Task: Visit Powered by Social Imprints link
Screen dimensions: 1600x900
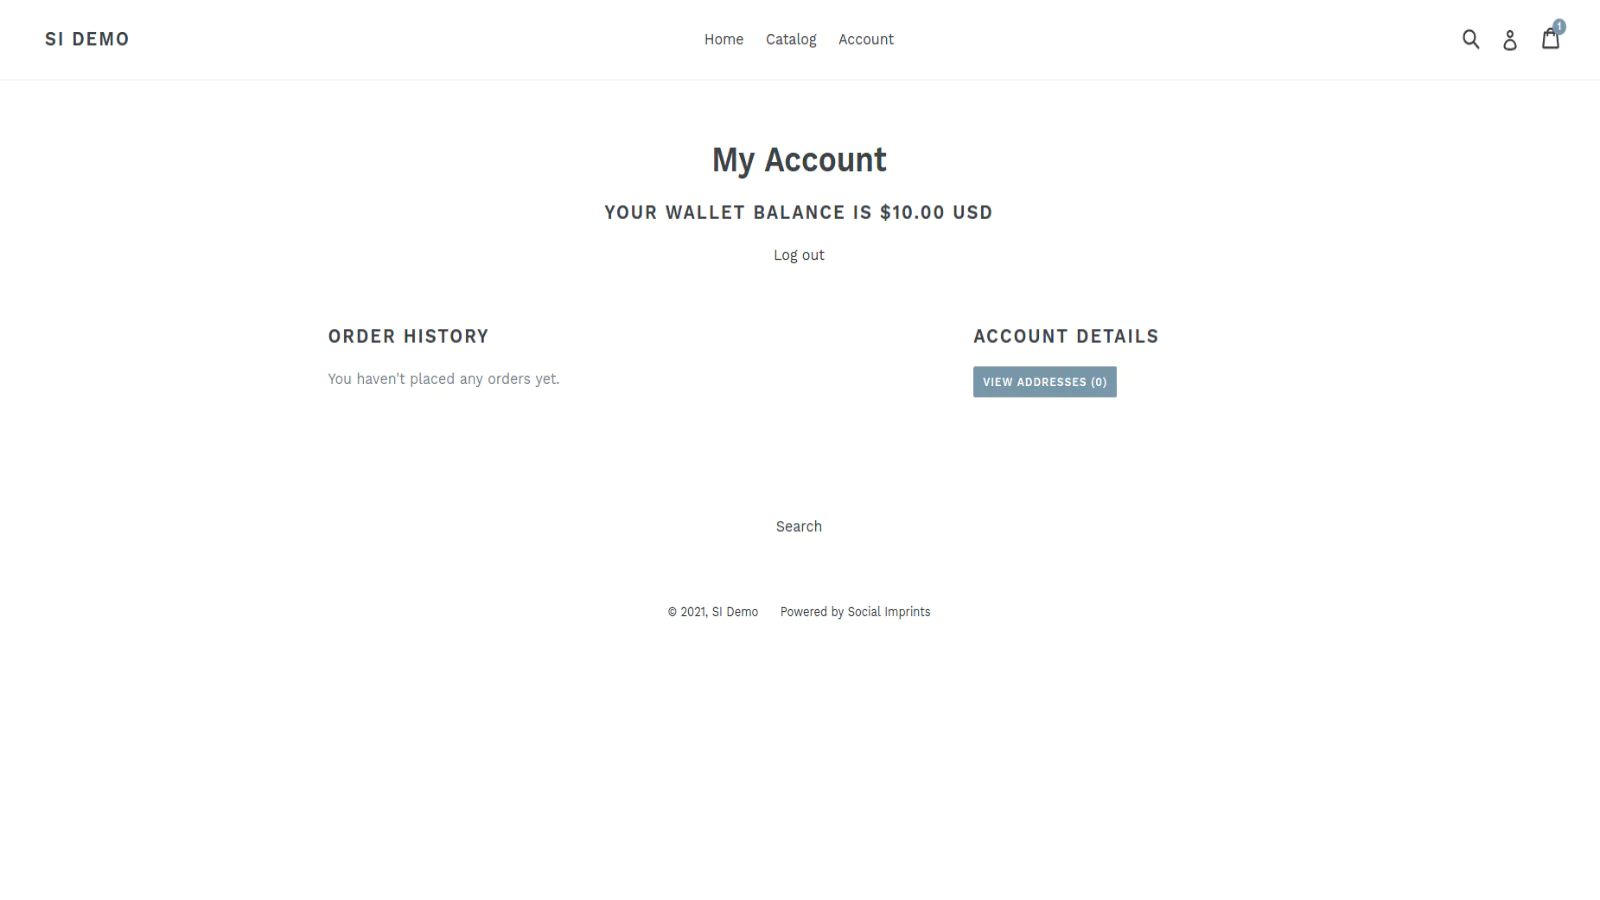Action: click(x=855, y=612)
